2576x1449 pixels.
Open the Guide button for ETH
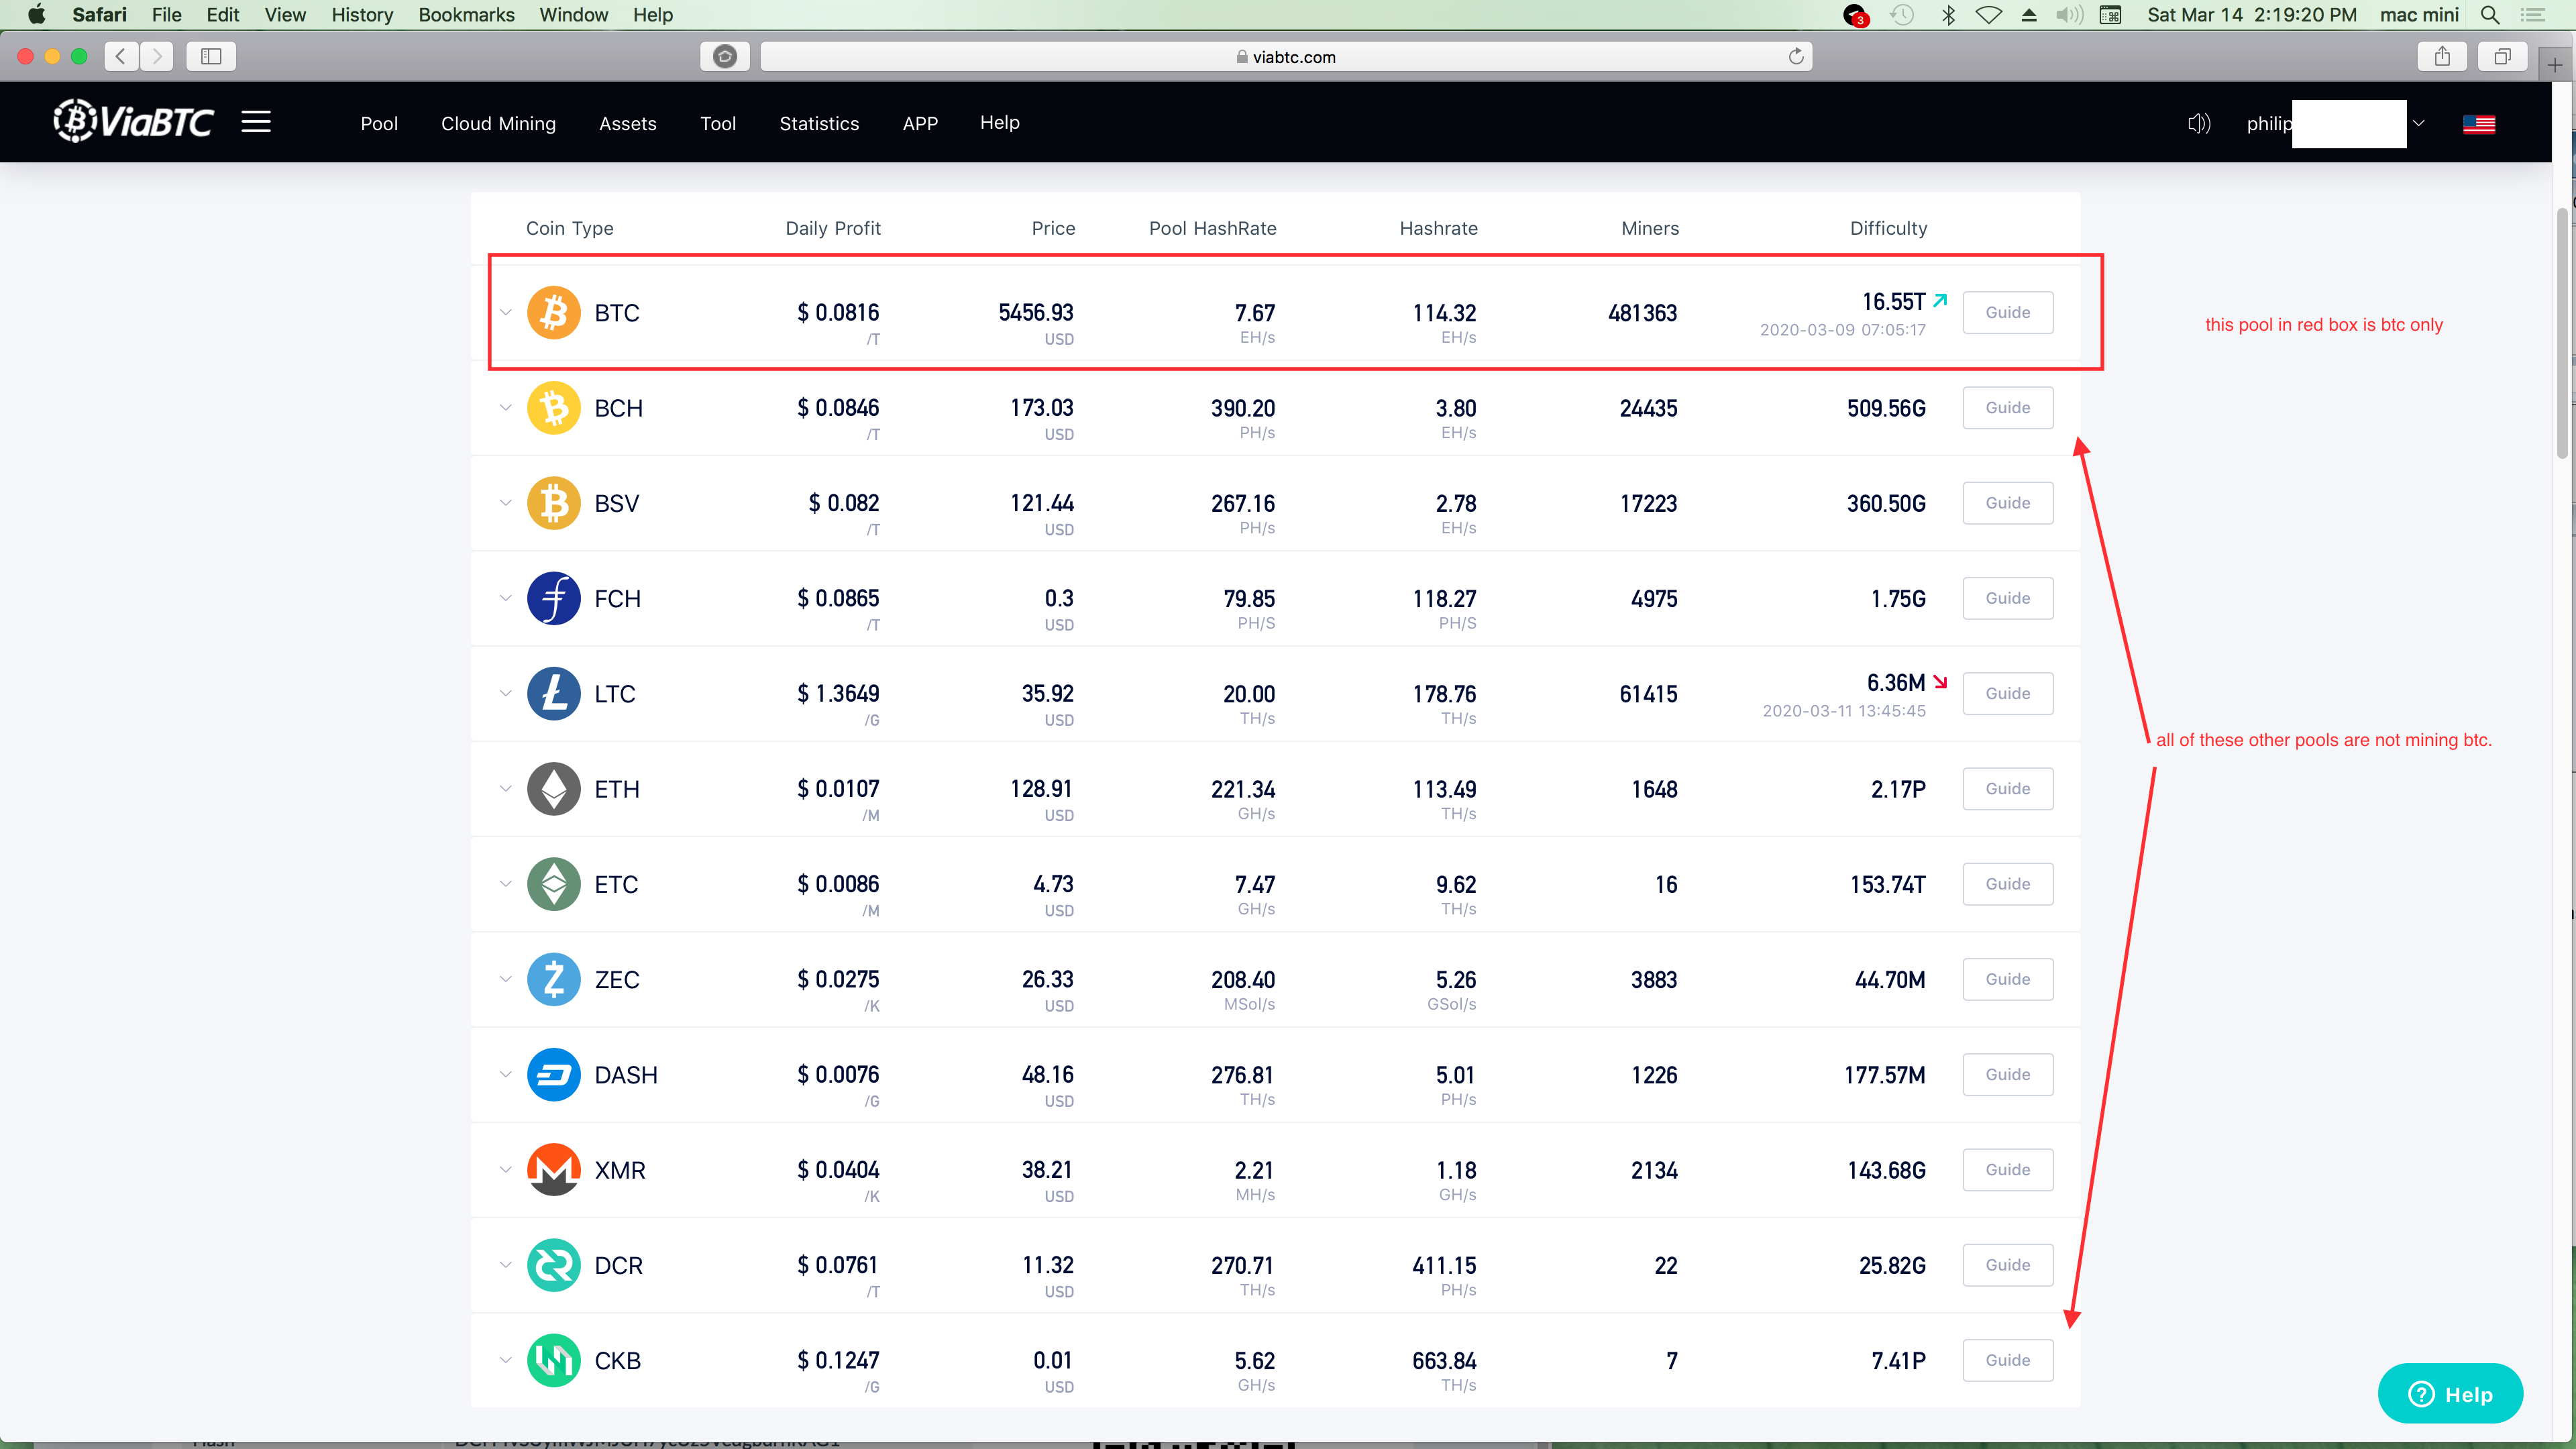click(x=2007, y=788)
